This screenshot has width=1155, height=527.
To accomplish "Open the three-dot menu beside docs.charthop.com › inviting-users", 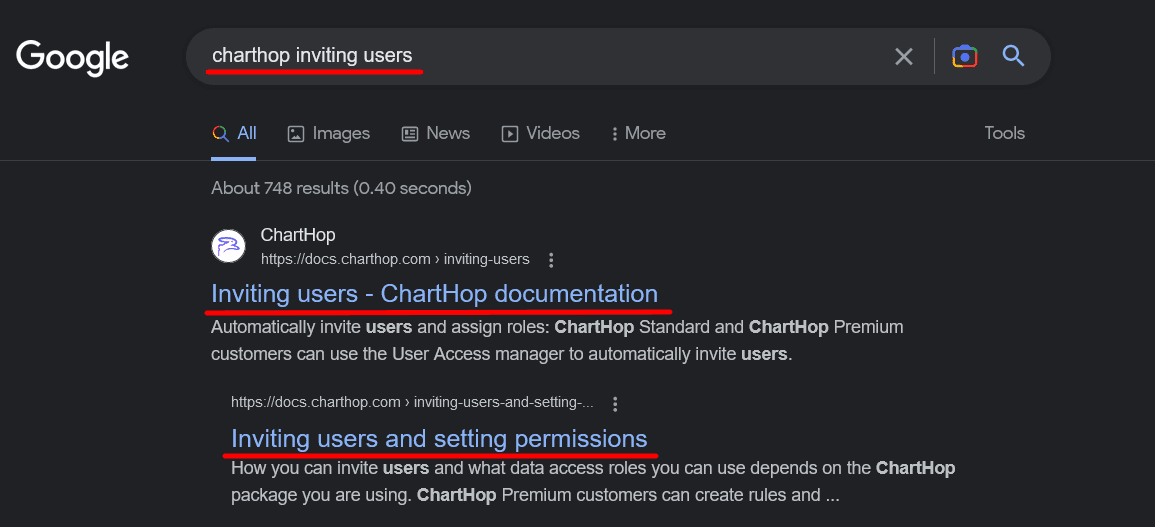I will pyautogui.click(x=551, y=260).
